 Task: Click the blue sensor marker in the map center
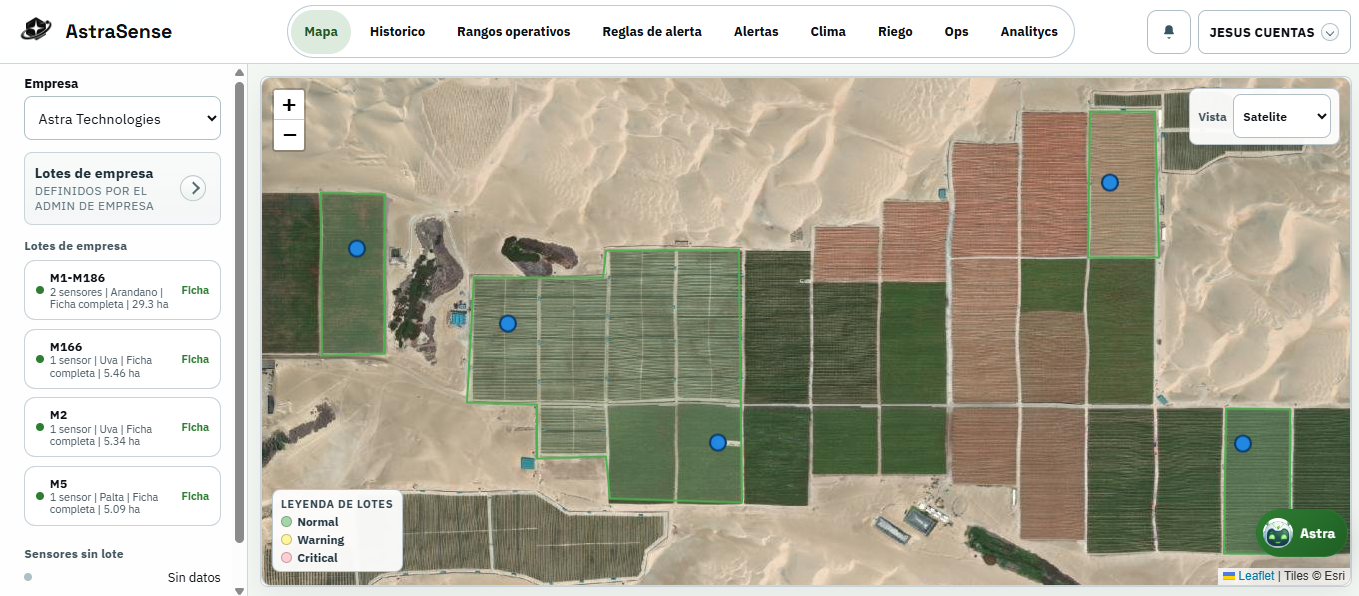click(x=717, y=442)
